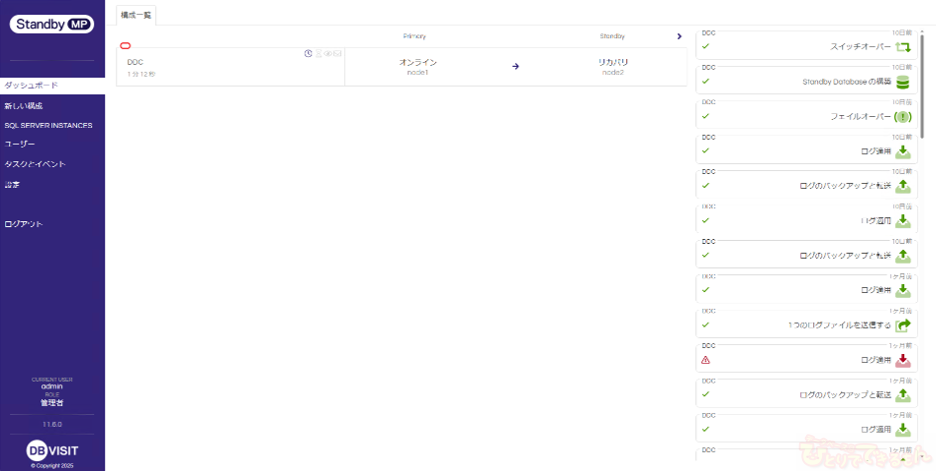
Task: Open タスクとイベント in the sidebar
Action: (x=35, y=164)
